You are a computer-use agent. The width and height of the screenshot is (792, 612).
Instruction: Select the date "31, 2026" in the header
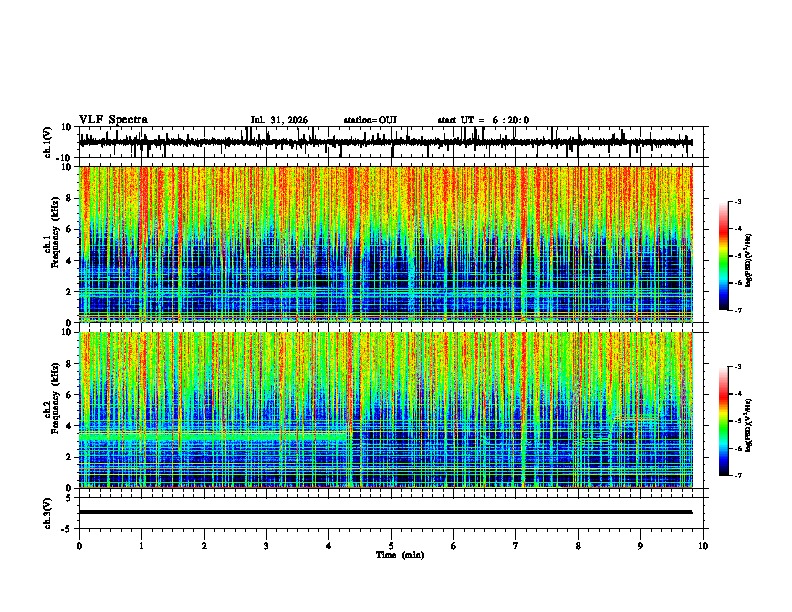pos(287,120)
